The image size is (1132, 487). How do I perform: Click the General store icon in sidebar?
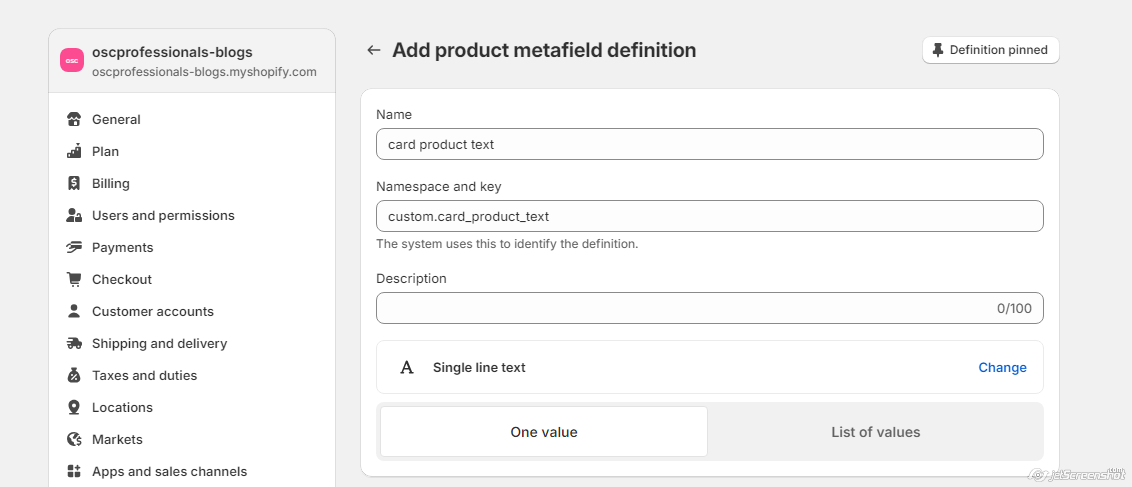74,119
